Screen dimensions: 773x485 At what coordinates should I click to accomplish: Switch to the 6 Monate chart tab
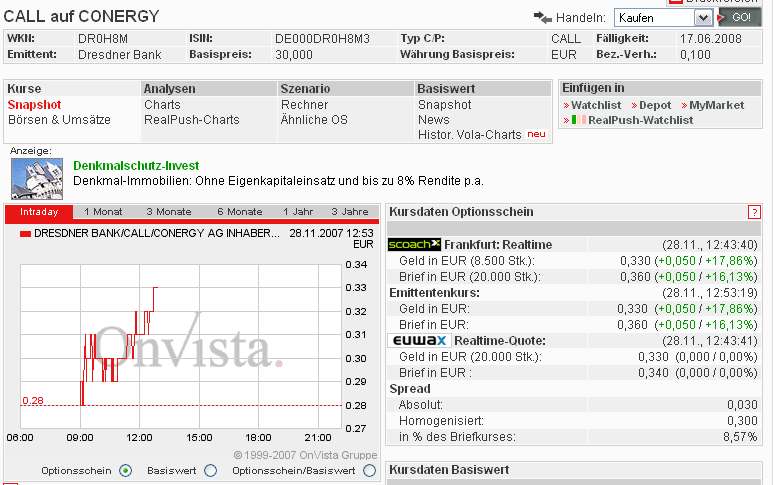click(240, 212)
